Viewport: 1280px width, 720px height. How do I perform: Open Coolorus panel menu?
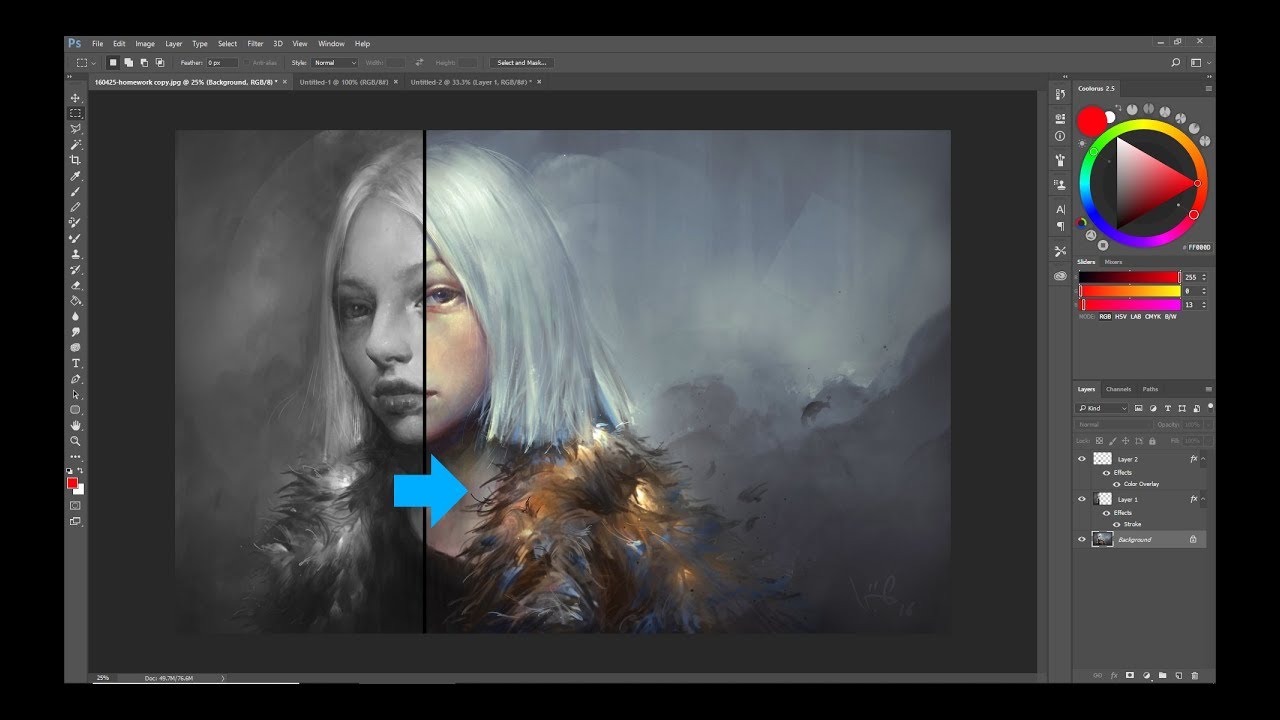tap(1208, 89)
